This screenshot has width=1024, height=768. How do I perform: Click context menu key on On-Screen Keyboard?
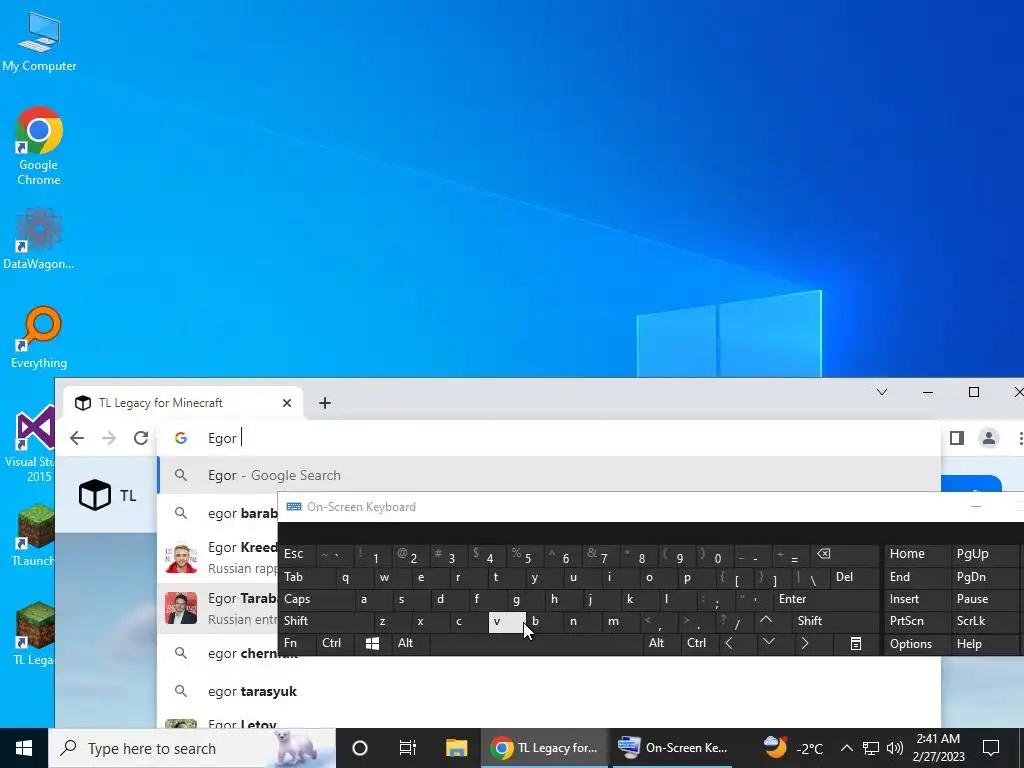coord(856,644)
